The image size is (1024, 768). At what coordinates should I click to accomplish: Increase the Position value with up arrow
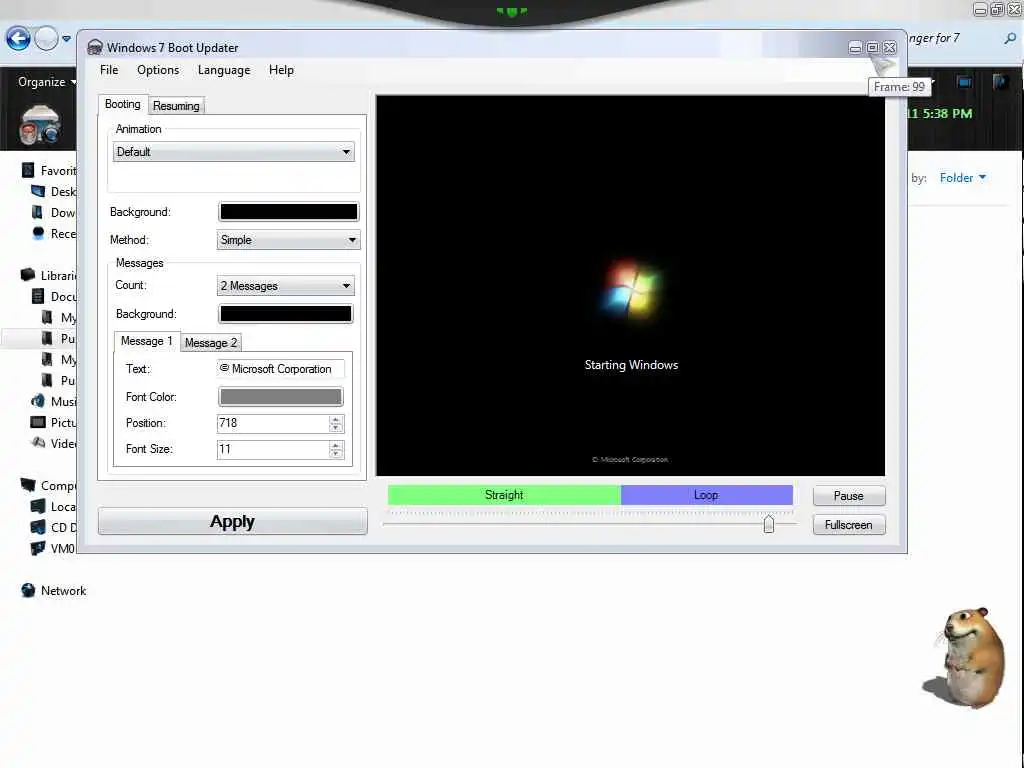pos(336,419)
